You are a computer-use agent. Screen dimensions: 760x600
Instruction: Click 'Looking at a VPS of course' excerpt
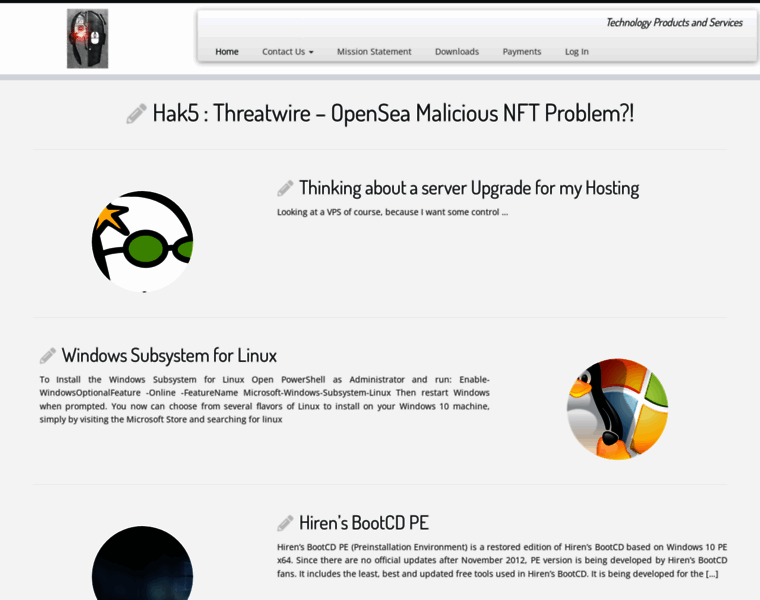[392, 212]
